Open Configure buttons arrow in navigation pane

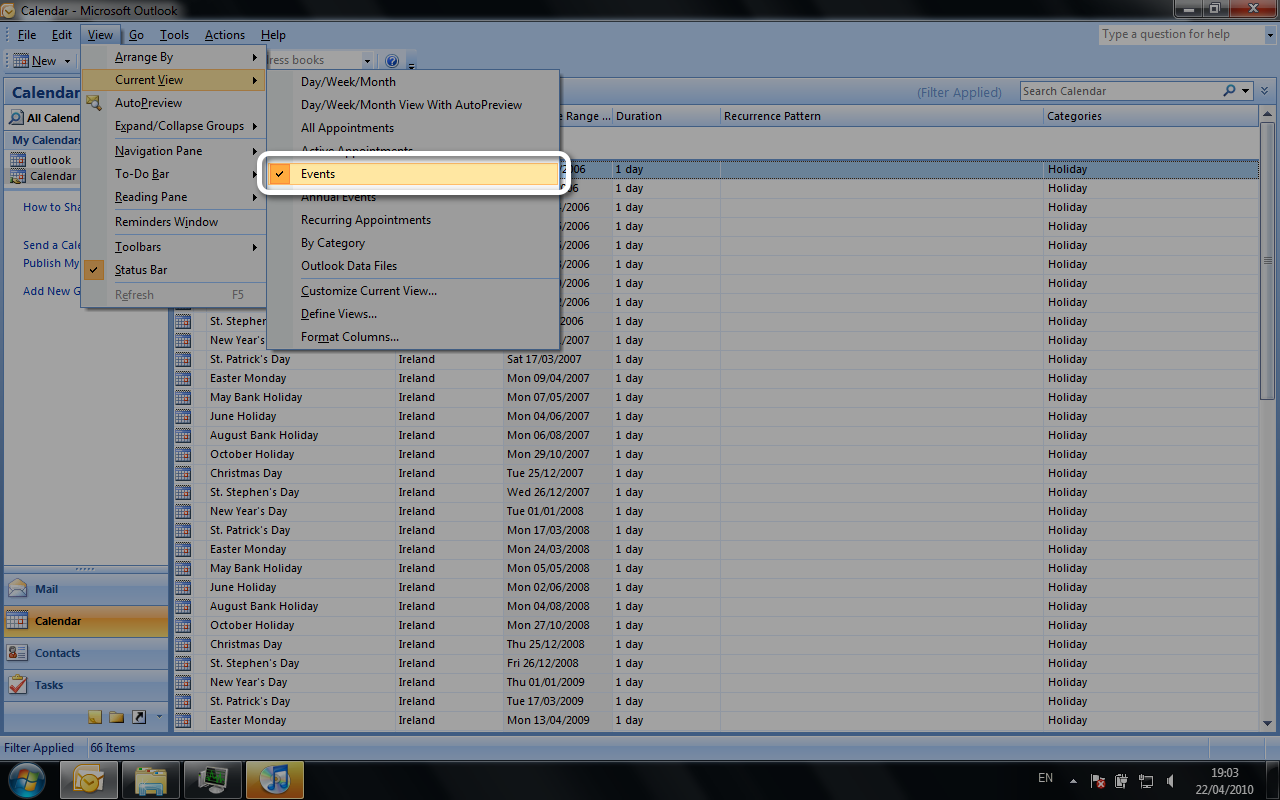(x=159, y=717)
